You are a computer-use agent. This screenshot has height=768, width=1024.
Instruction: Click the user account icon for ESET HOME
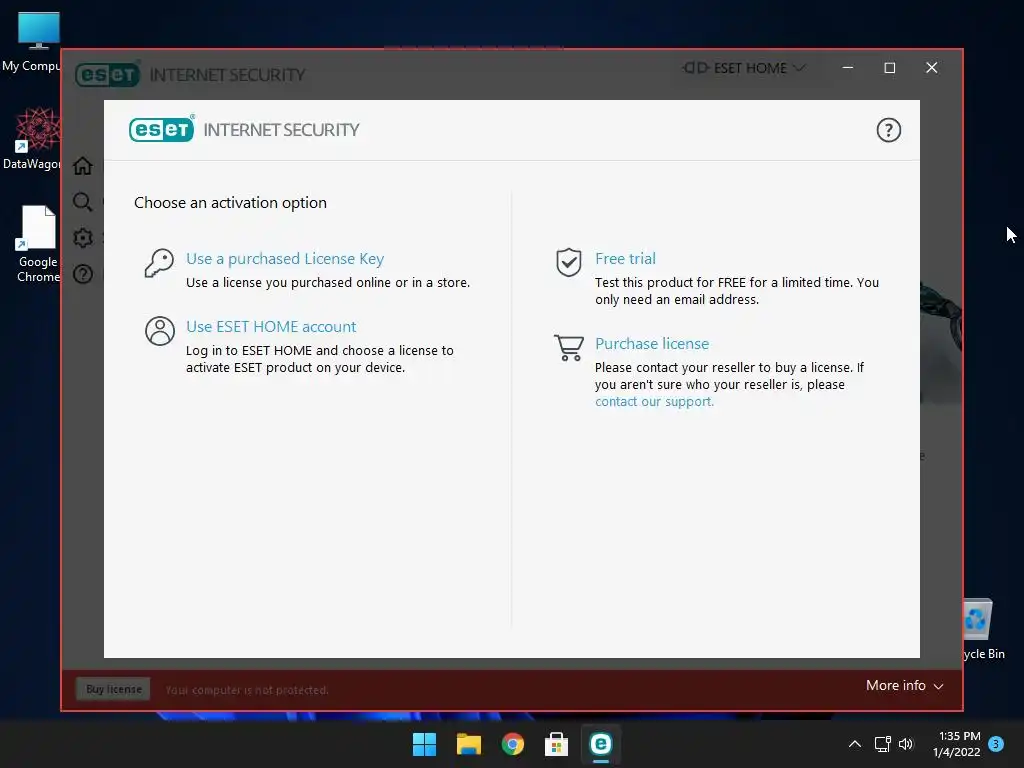click(x=159, y=331)
